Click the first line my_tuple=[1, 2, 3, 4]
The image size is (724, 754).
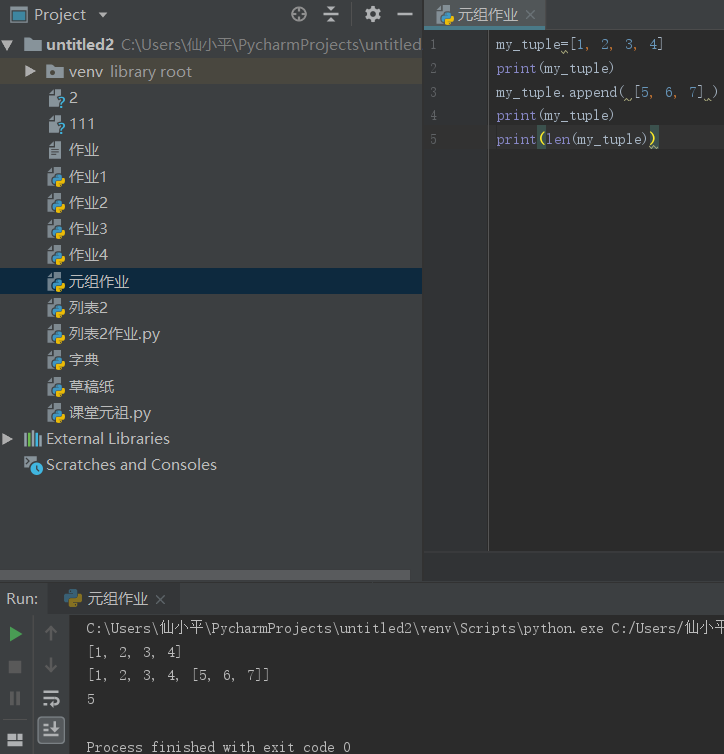[x=579, y=45]
